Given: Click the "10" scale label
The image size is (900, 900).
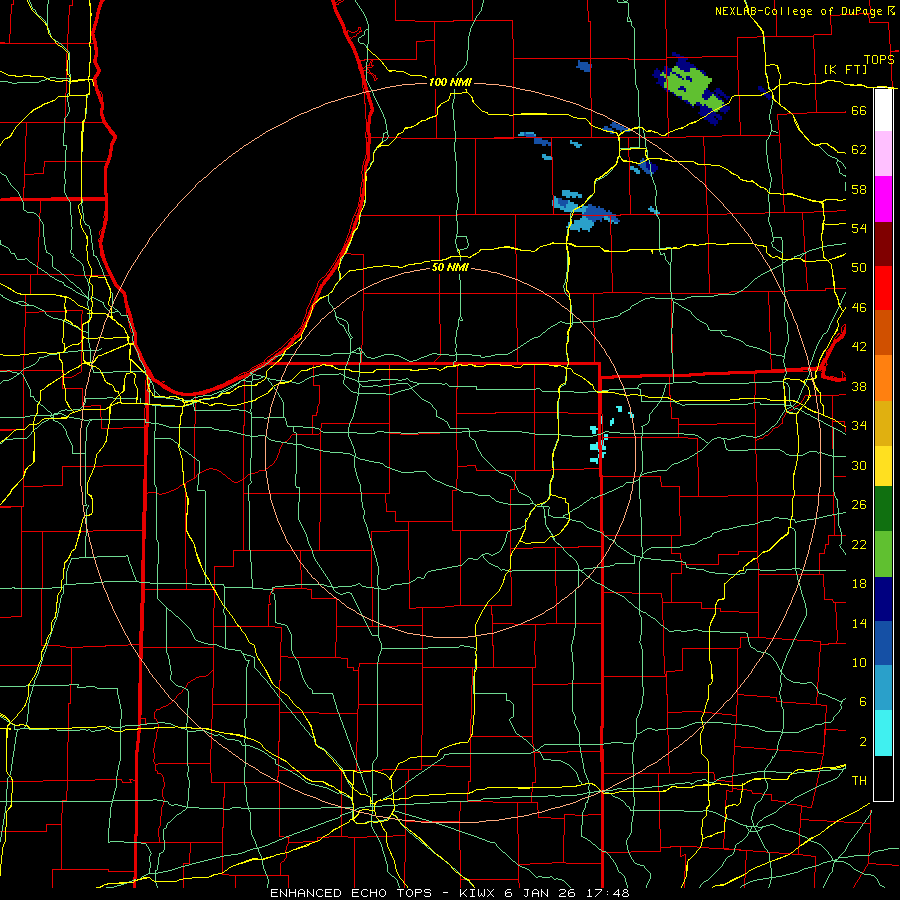Looking at the screenshot, I should coord(859,663).
